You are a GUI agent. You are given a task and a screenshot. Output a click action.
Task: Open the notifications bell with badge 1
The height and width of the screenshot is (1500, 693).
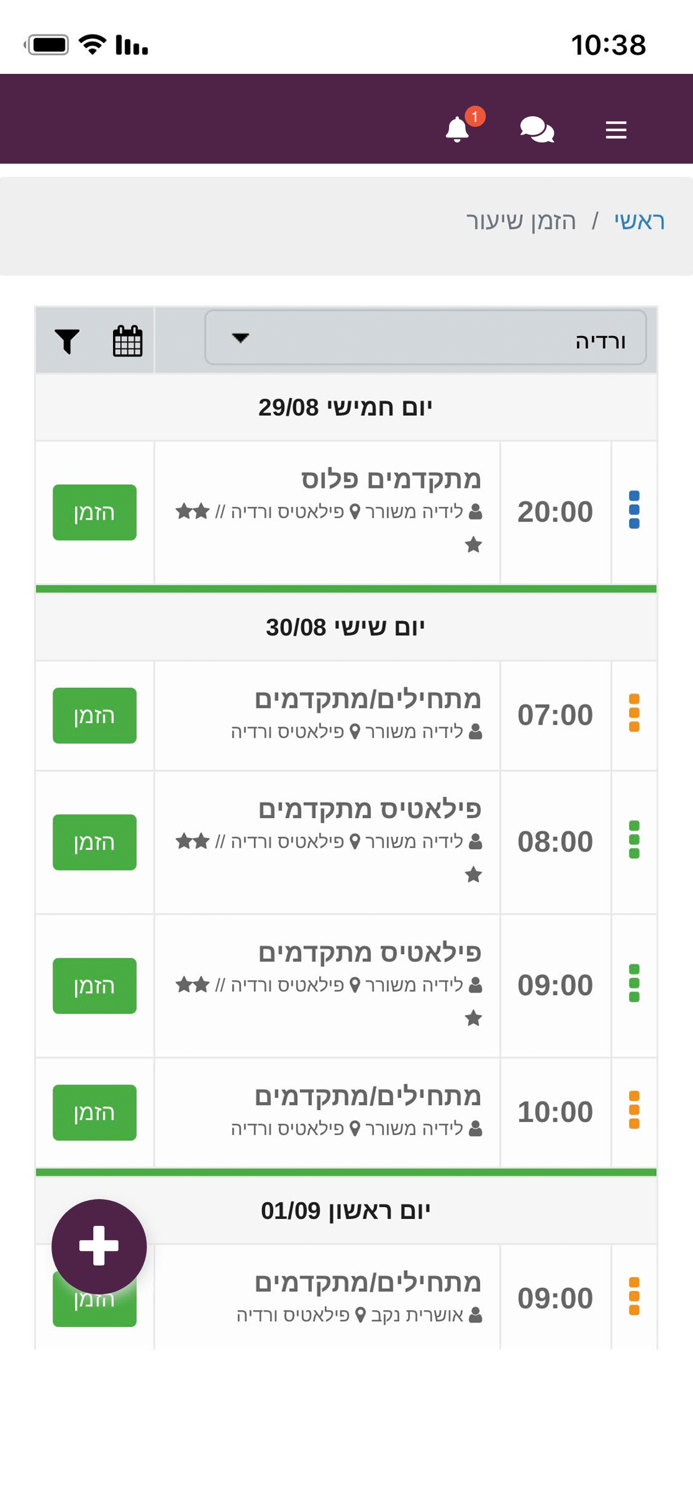click(456, 128)
